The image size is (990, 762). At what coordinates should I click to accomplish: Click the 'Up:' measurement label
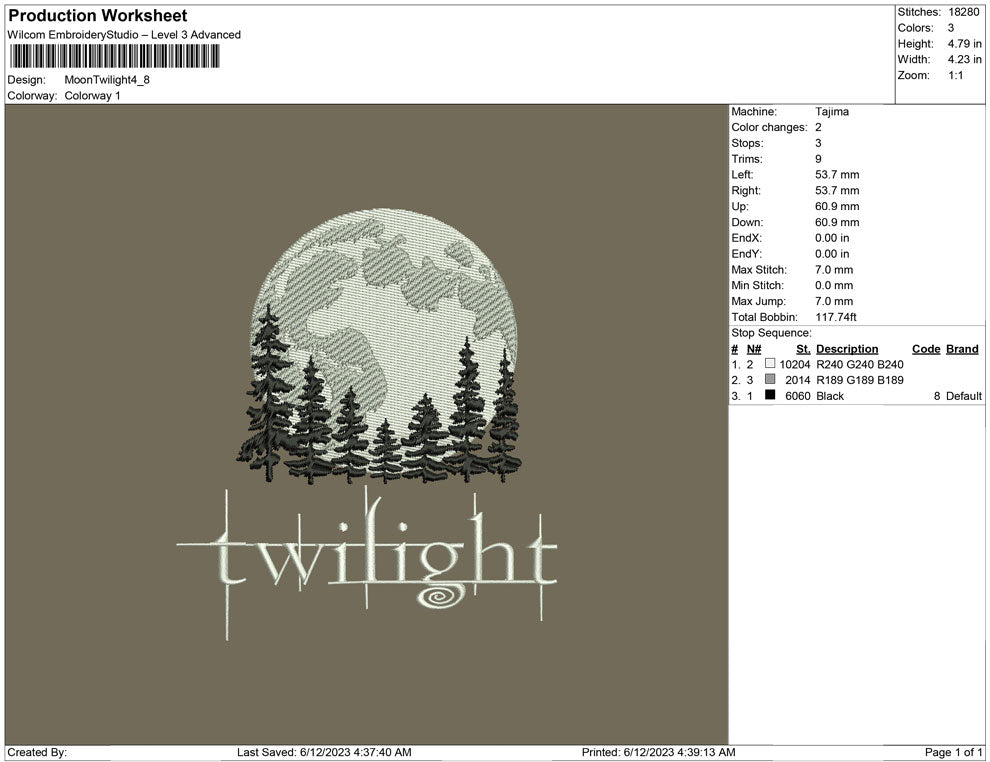pos(739,206)
